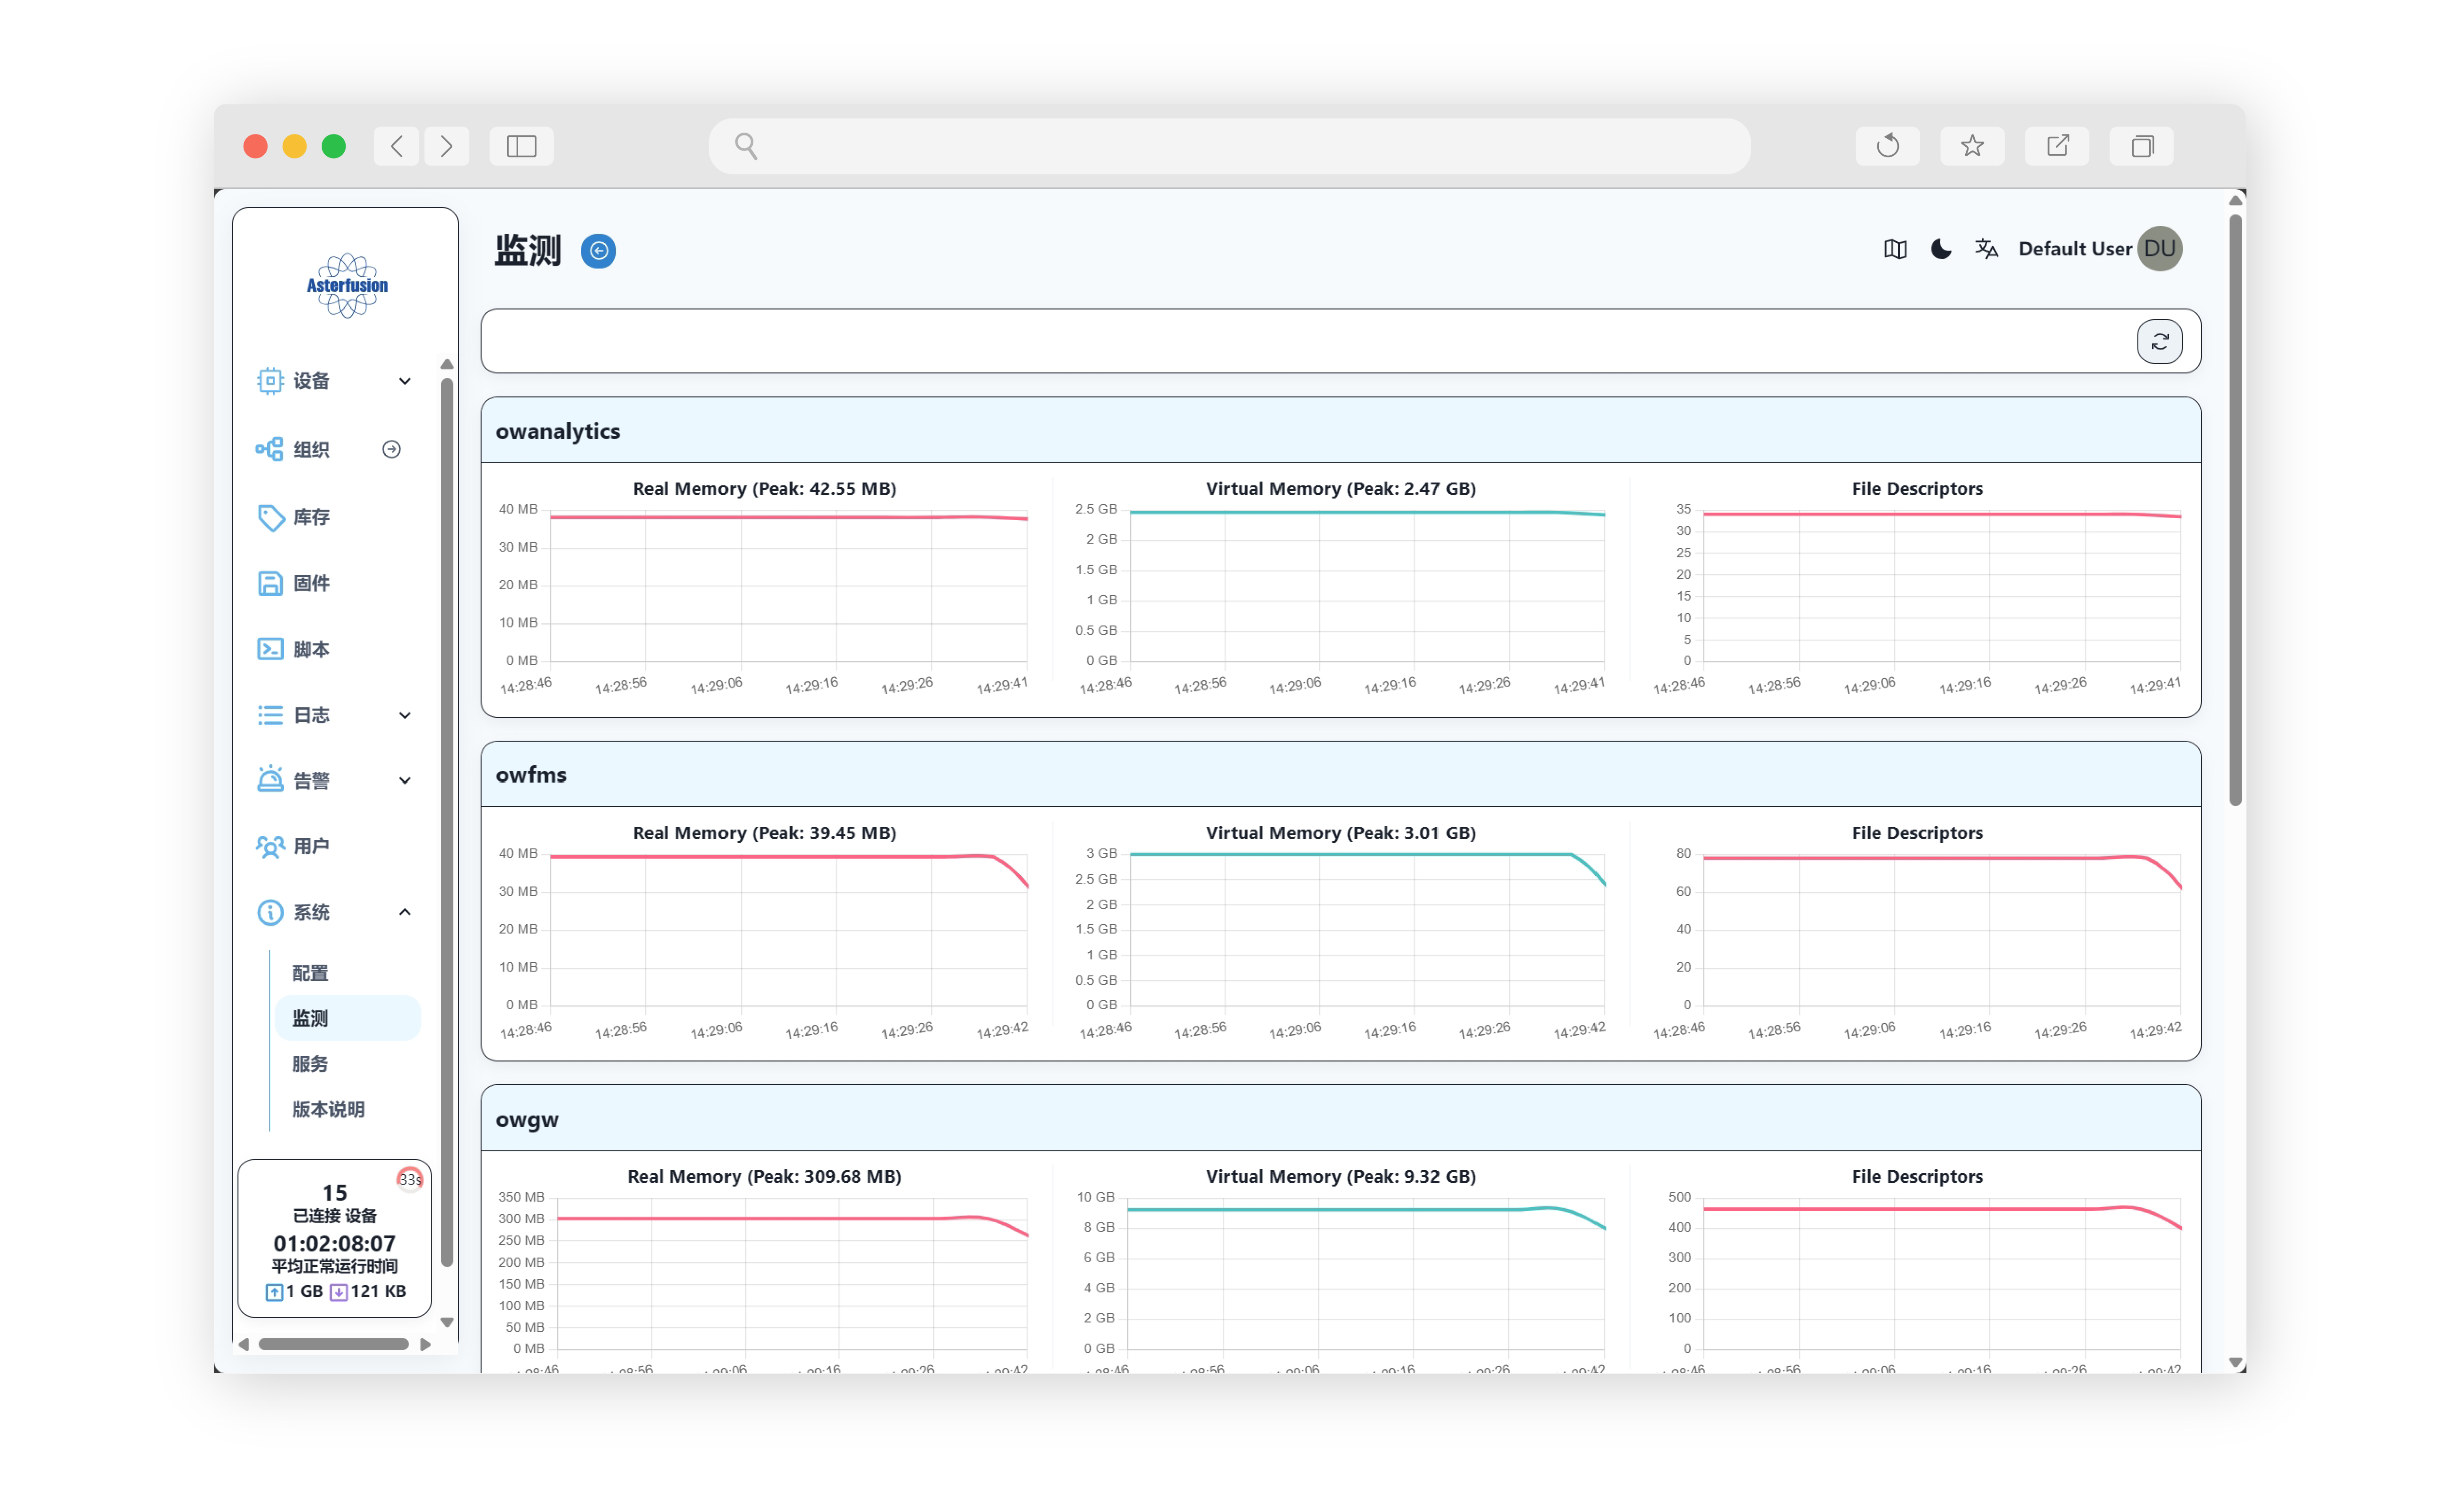Expand the 设备 menu chevron
Screen dimensions: 2460x1512
click(x=404, y=381)
